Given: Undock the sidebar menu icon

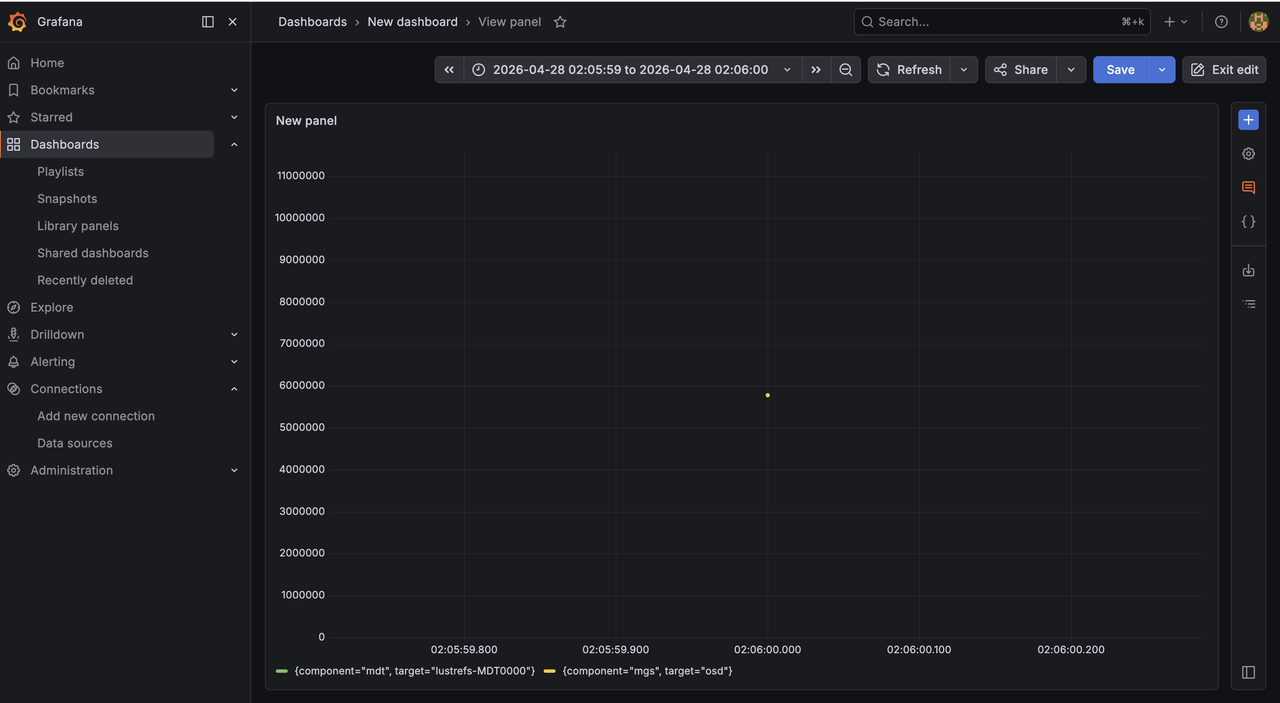Looking at the screenshot, I should pyautogui.click(x=208, y=21).
